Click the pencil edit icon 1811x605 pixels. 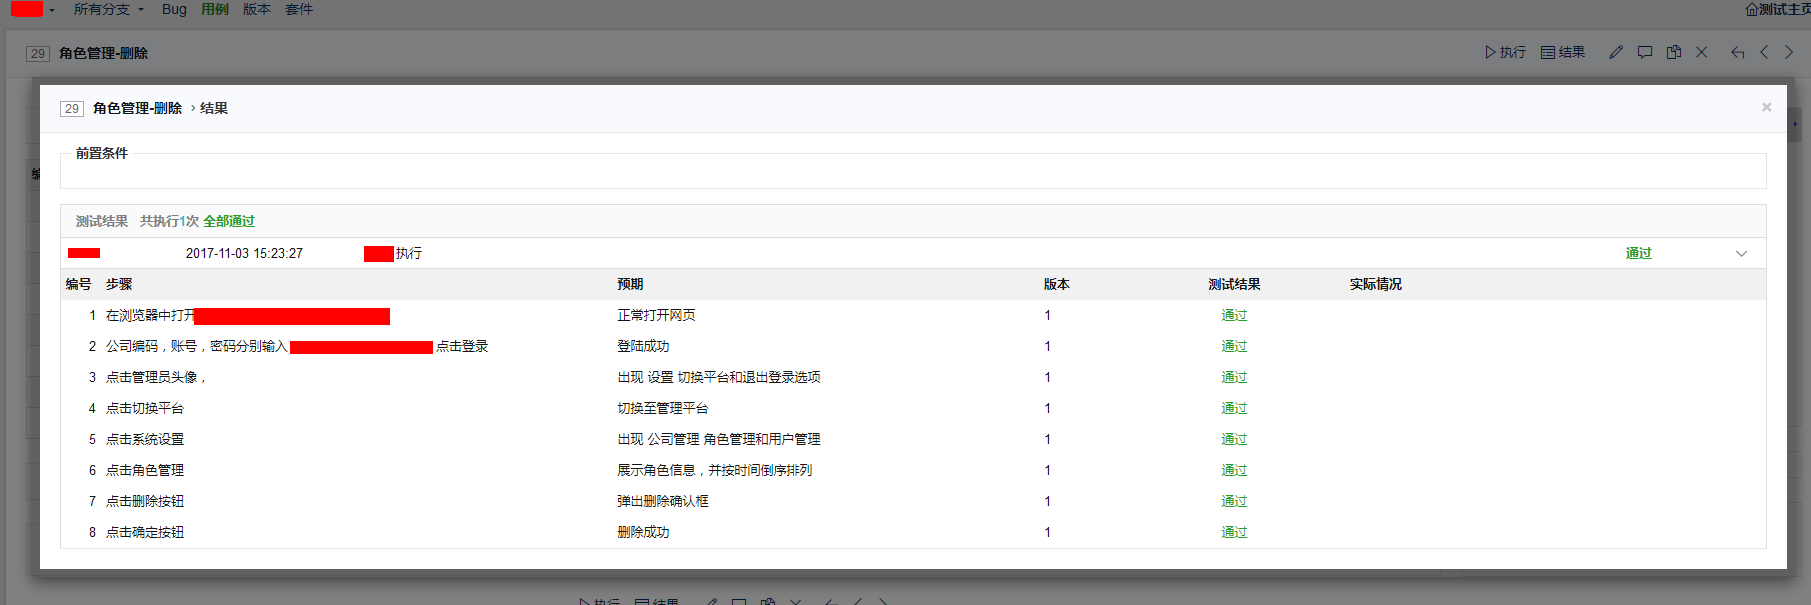1616,52
